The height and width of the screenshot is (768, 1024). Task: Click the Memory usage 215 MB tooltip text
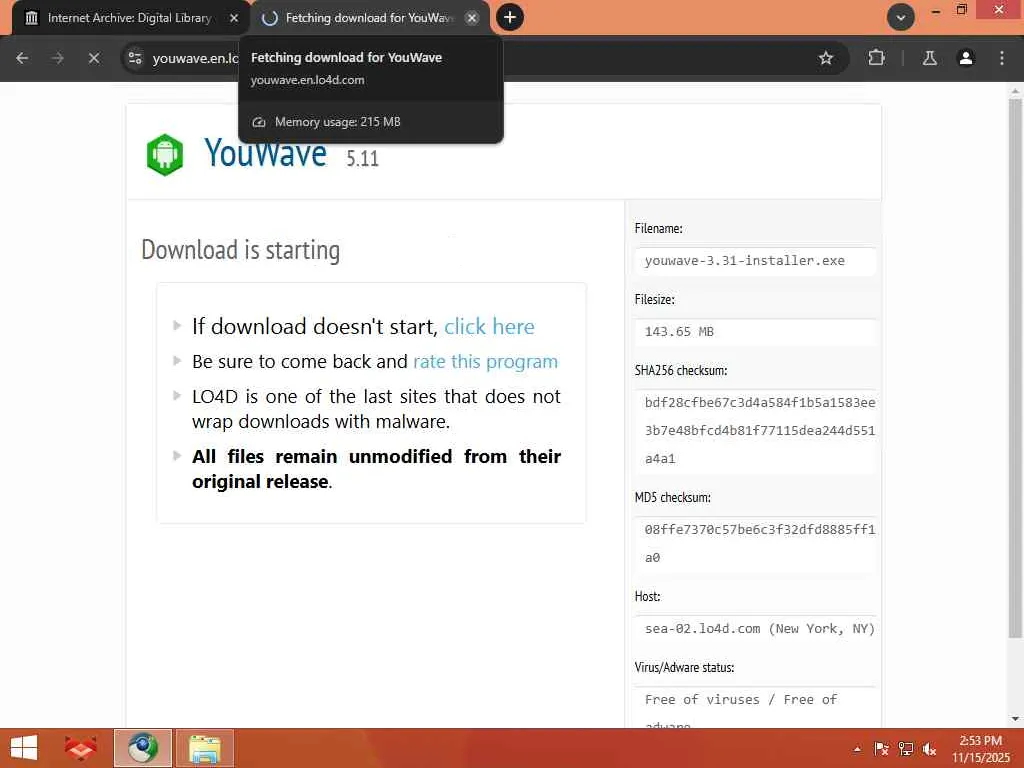pos(338,122)
